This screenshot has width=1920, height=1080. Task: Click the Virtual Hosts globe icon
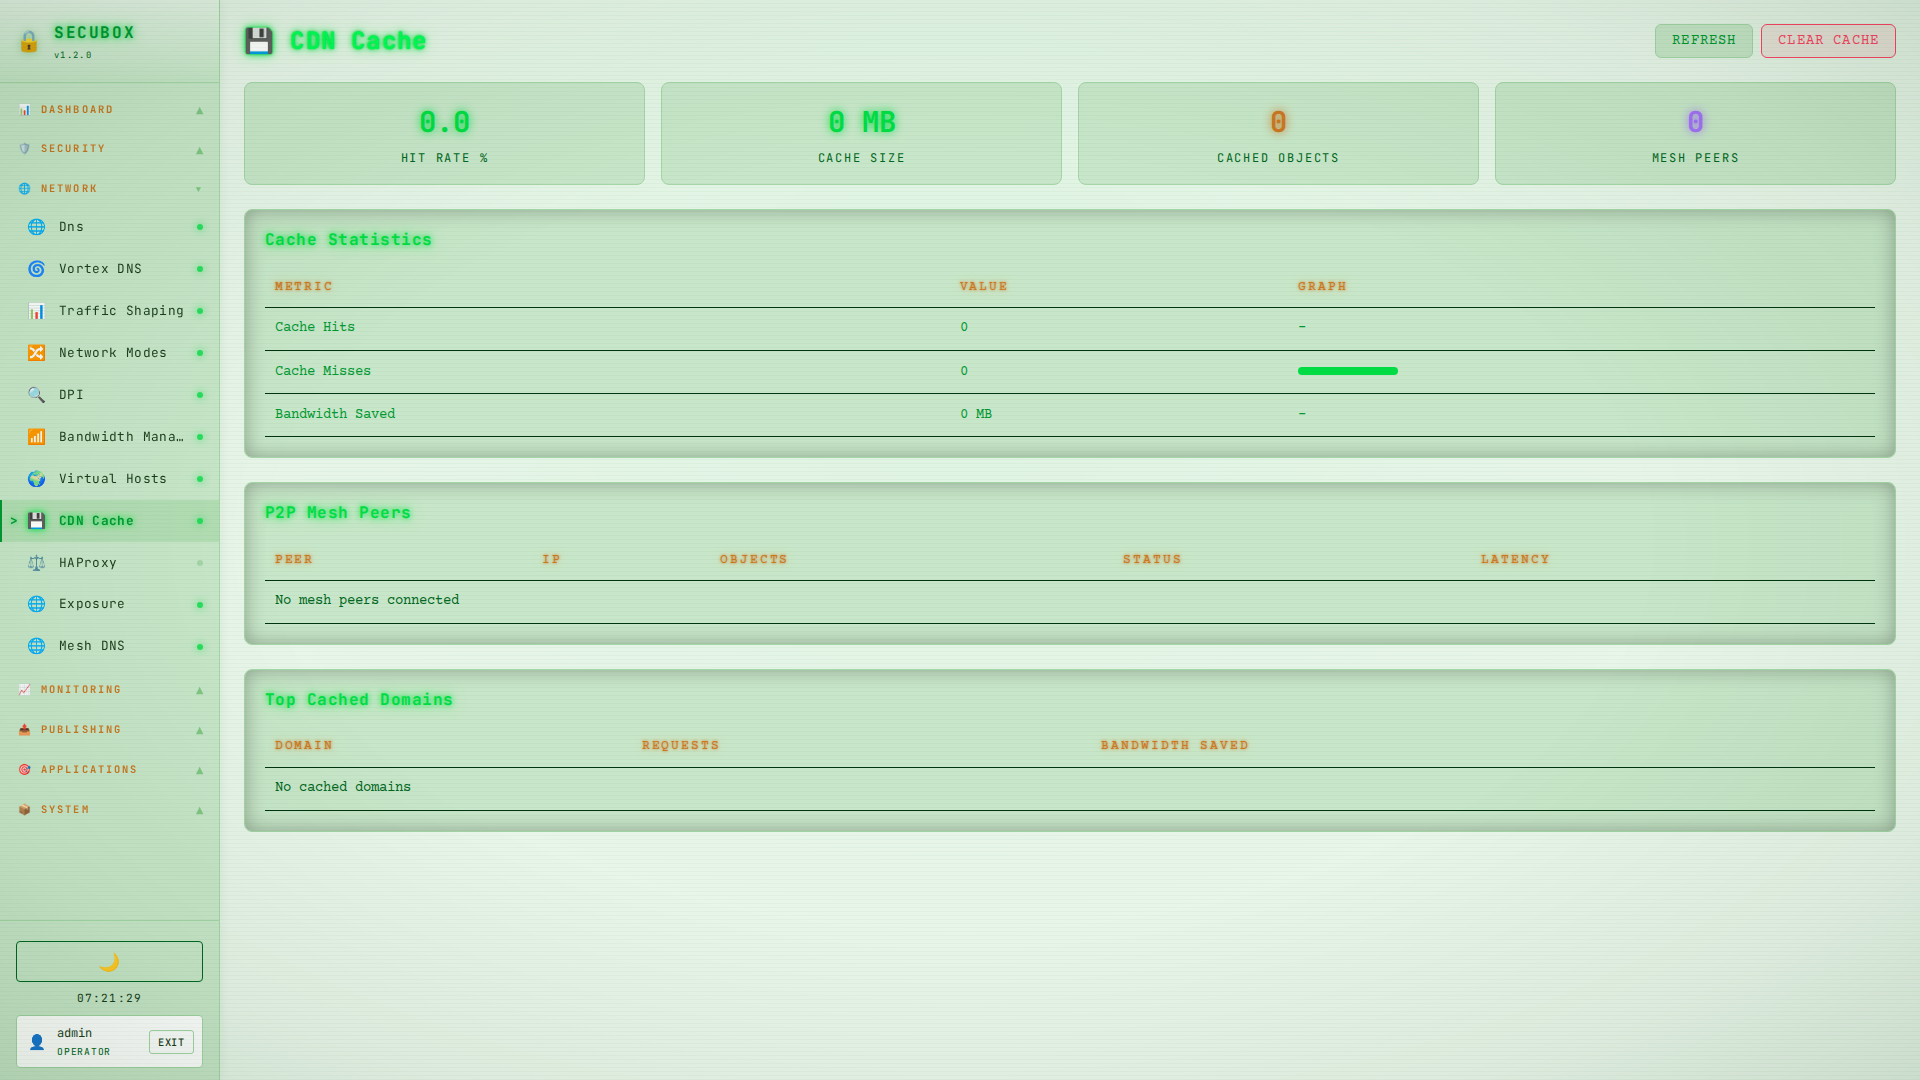36,479
